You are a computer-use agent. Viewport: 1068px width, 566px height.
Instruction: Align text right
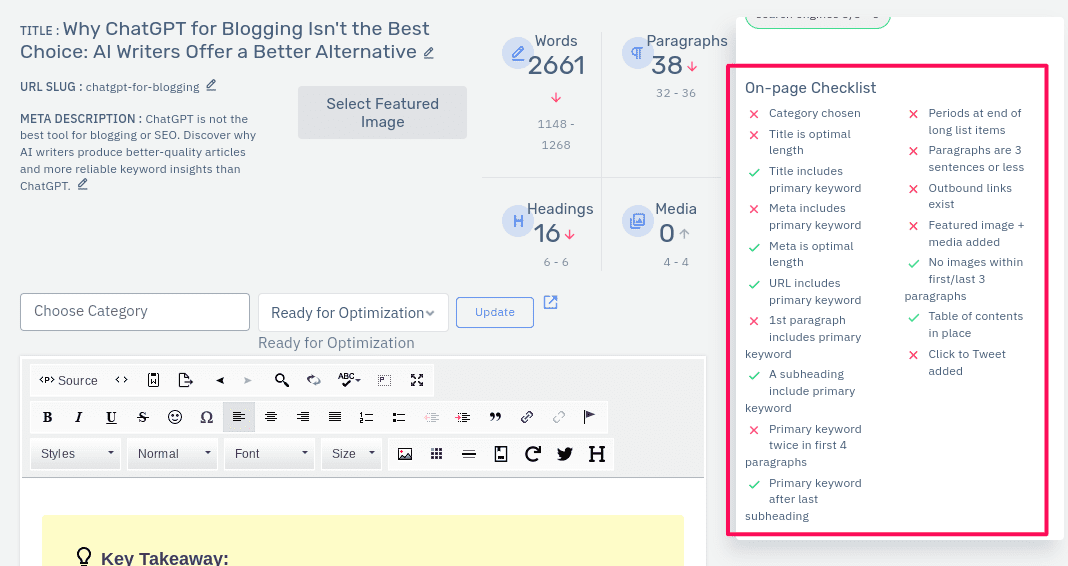(x=302, y=417)
